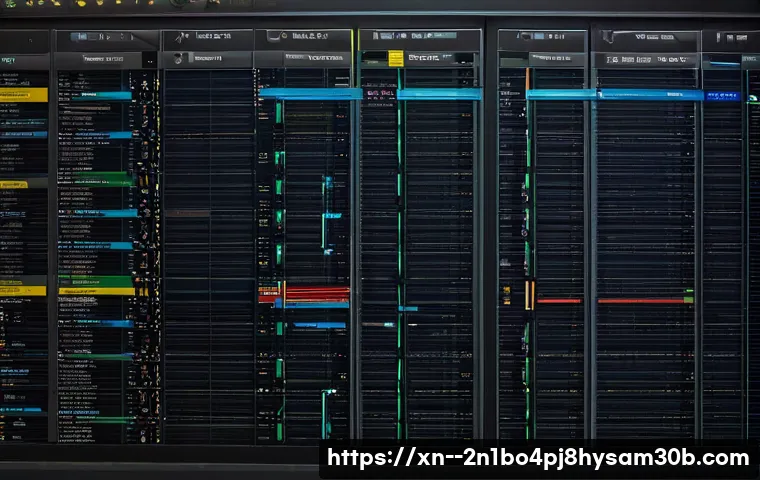Select the yellow icon in the top toolbar

pos(82,4)
